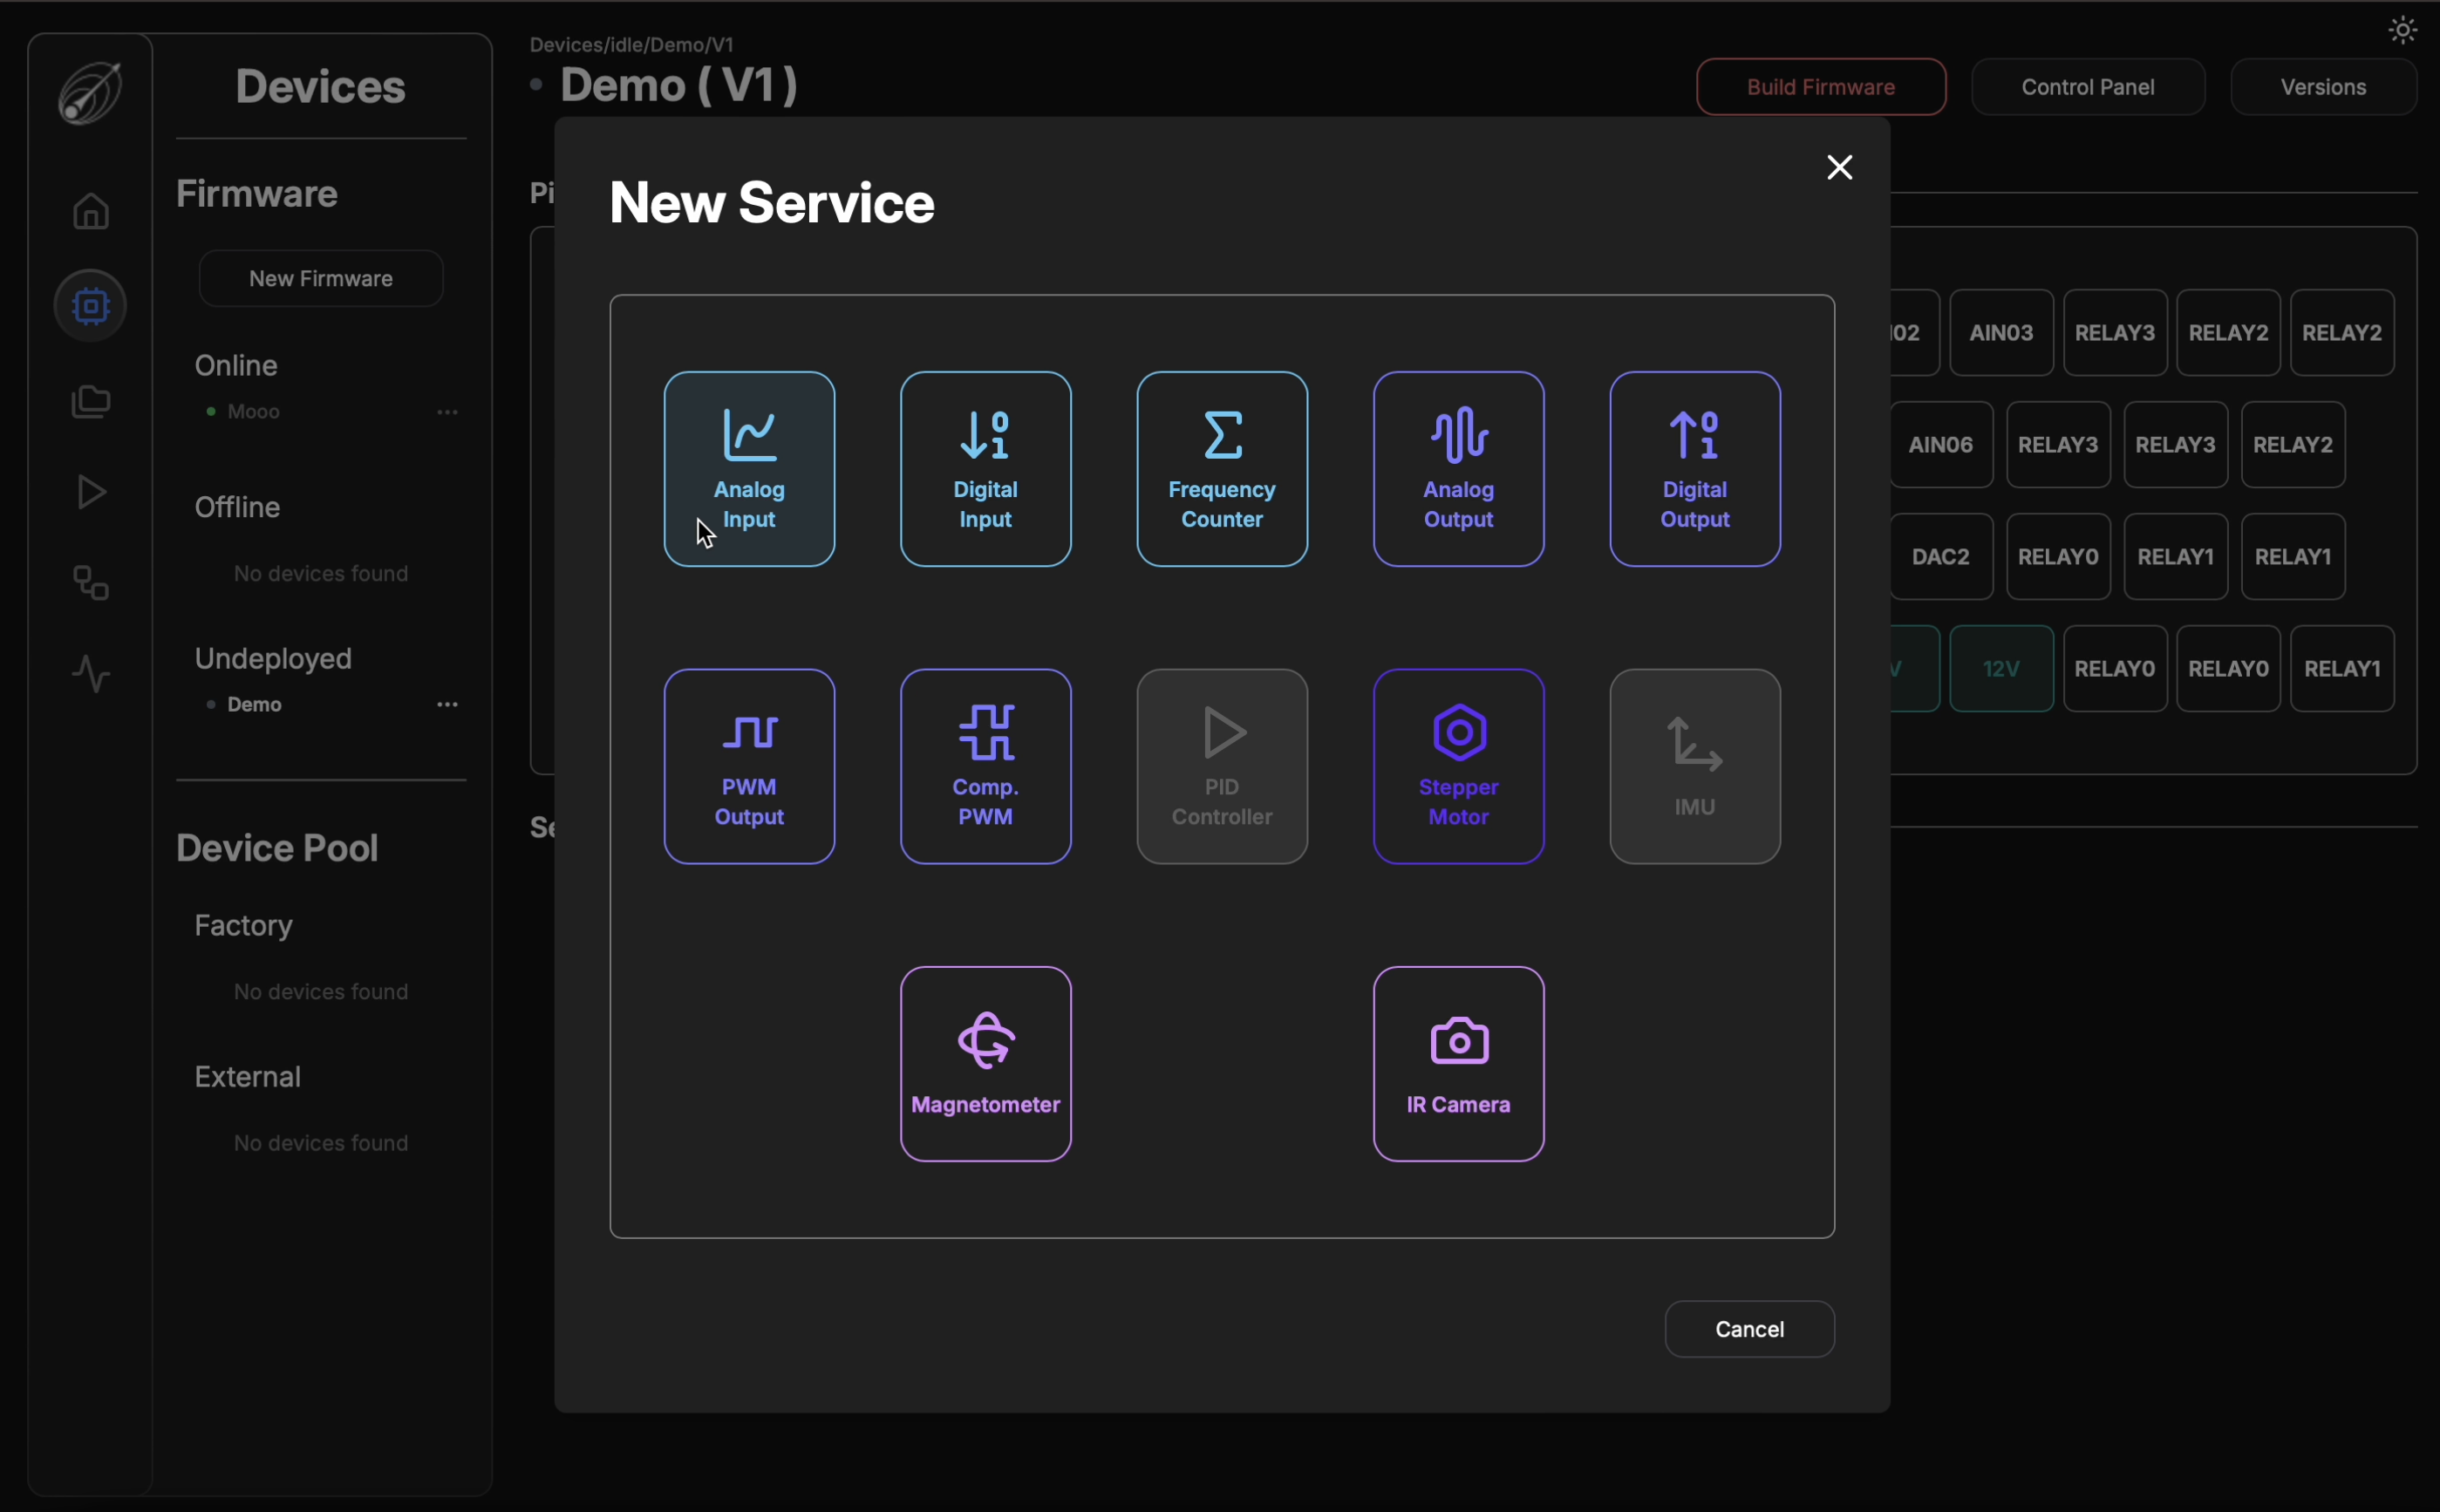2440x1512 pixels.
Task: Open the Versions tab
Action: [2322, 87]
